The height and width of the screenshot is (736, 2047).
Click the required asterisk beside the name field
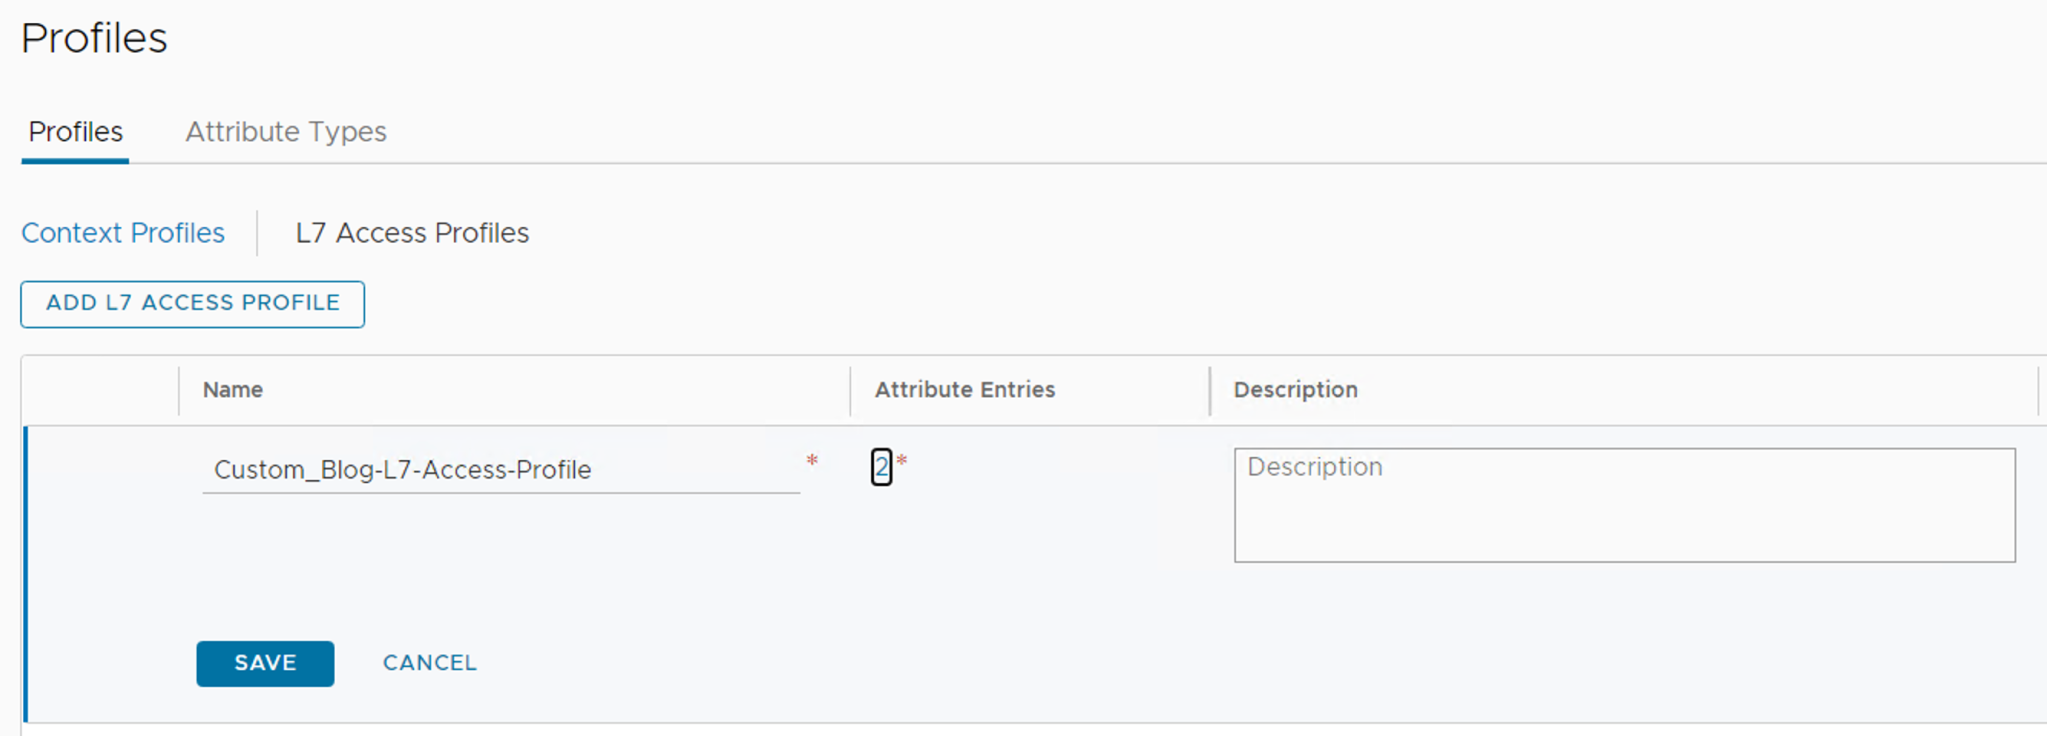[x=812, y=461]
